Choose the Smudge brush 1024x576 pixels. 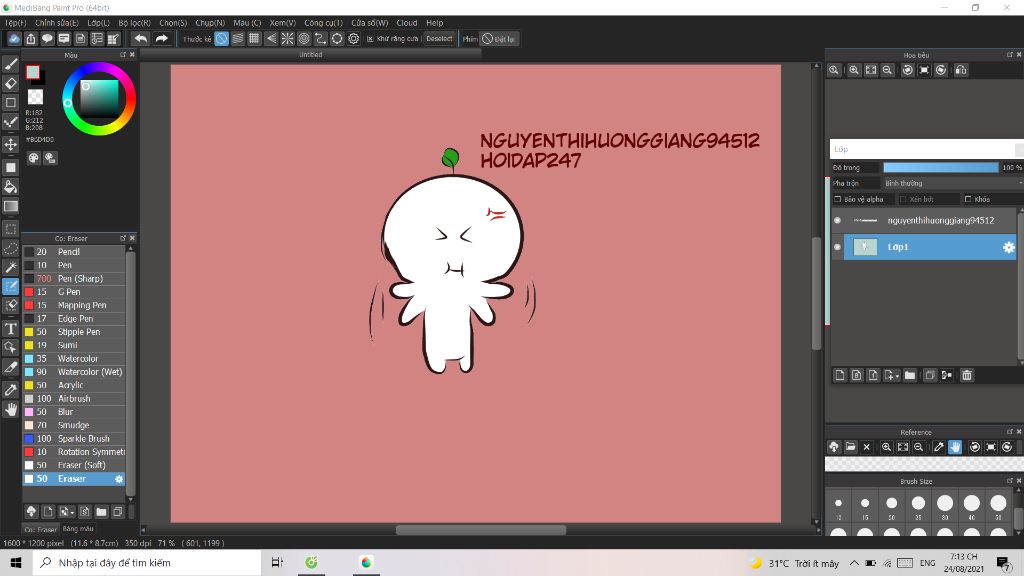(x=74, y=425)
